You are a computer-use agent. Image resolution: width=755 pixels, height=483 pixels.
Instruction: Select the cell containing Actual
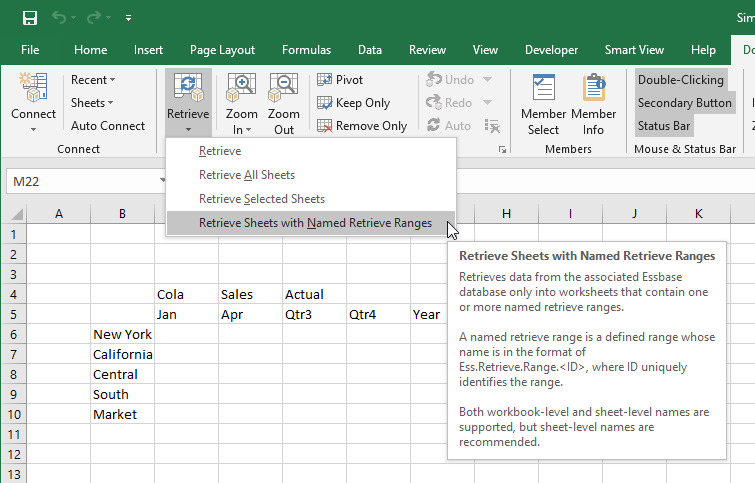click(x=314, y=294)
